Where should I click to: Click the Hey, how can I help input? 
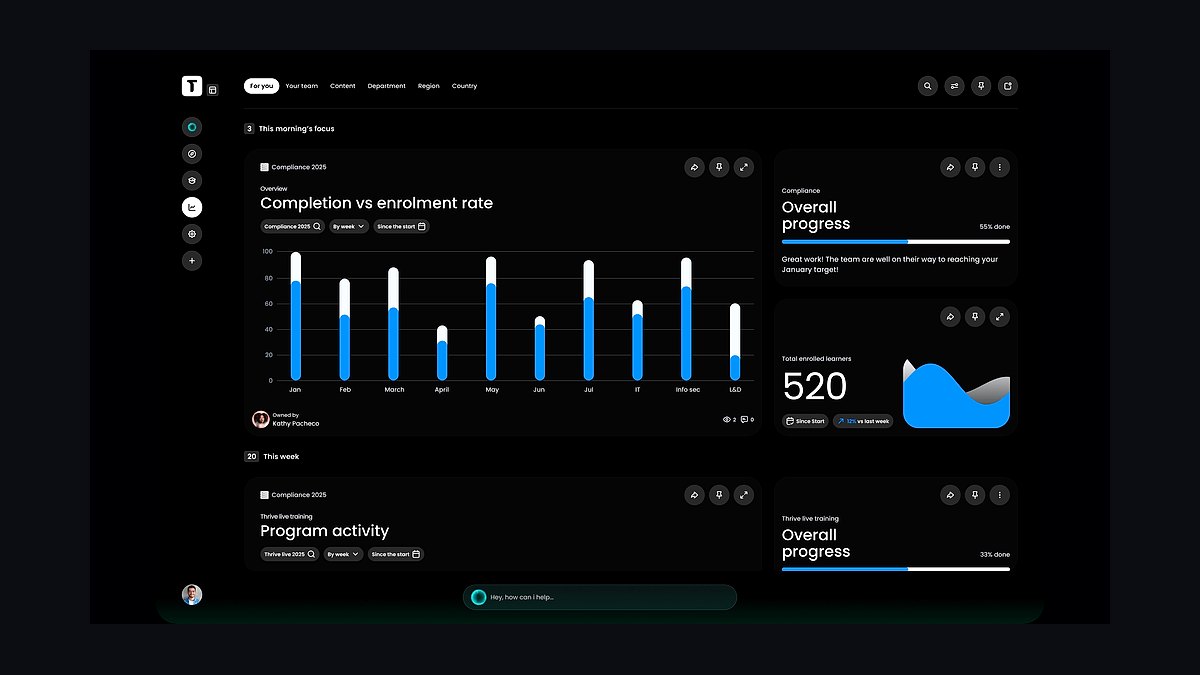click(x=600, y=597)
